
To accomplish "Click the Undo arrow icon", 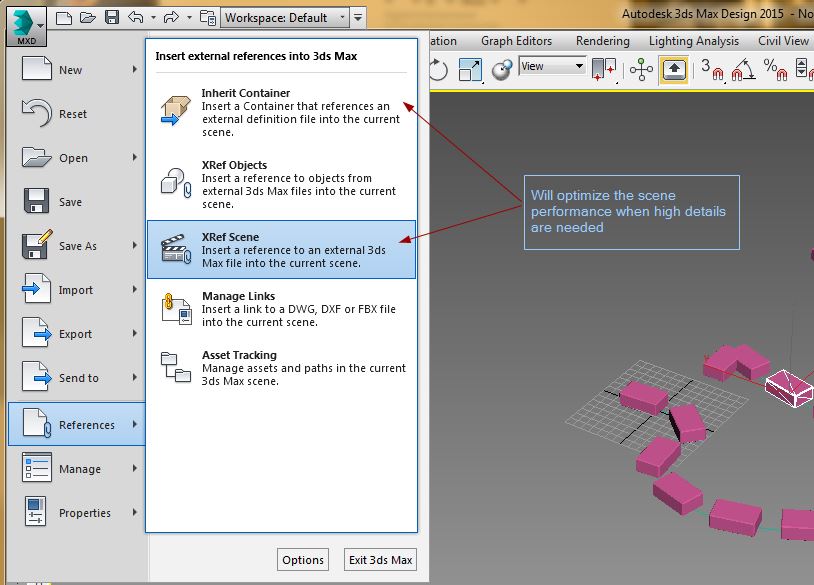I will click(x=136, y=18).
